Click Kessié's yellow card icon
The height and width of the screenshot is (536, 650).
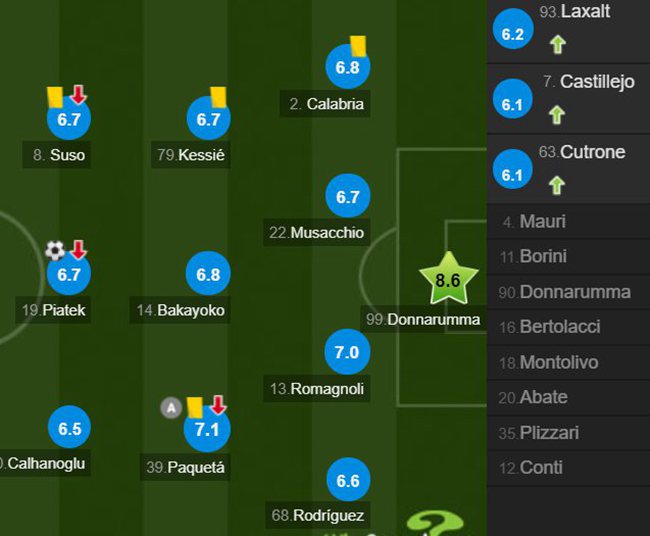tap(218, 97)
